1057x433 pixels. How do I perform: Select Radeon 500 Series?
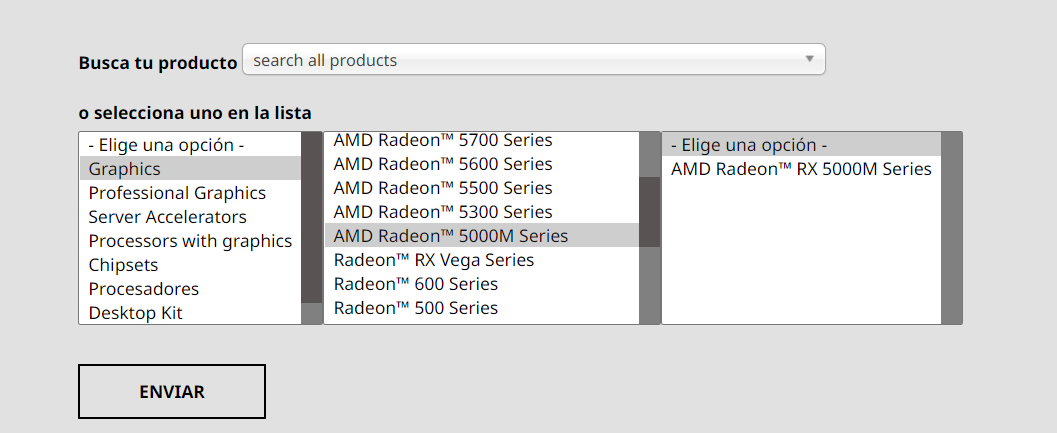click(415, 308)
